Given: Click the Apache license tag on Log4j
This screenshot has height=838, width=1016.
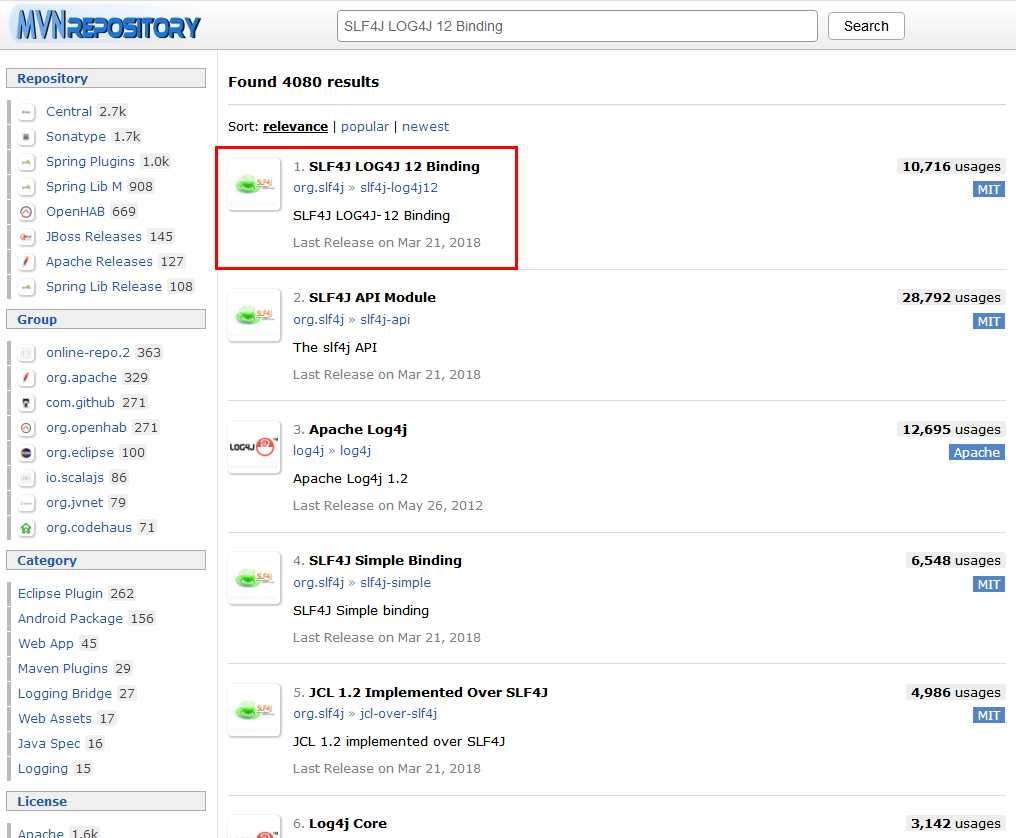Looking at the screenshot, I should [976, 452].
